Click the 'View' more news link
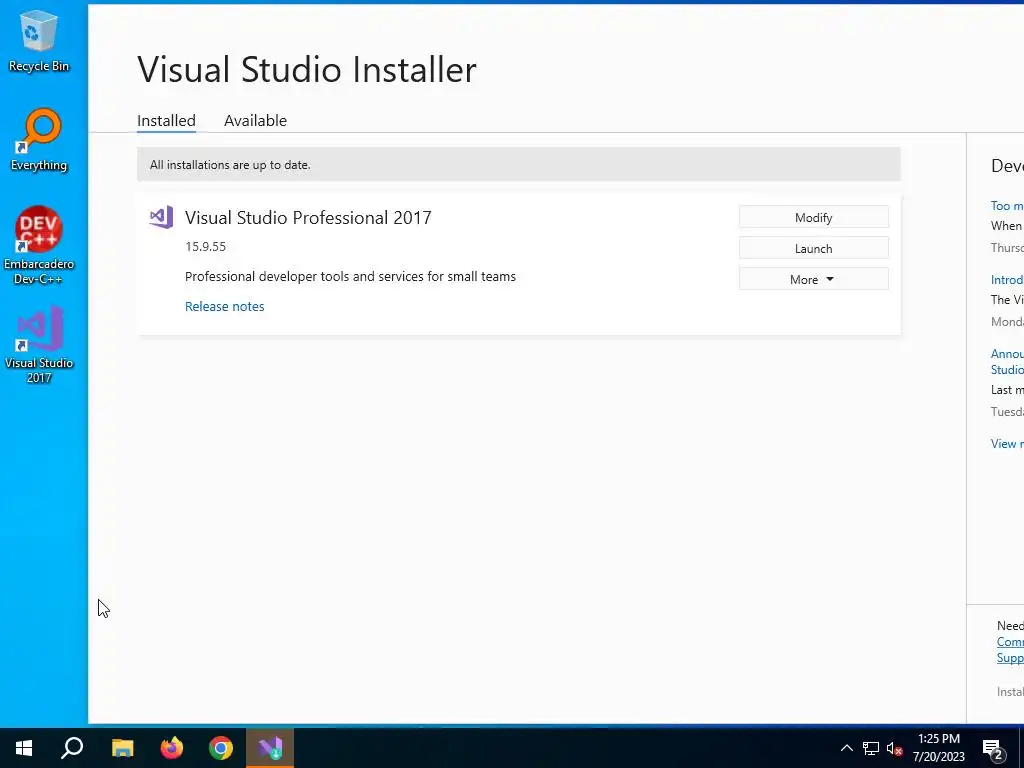 tap(1007, 443)
